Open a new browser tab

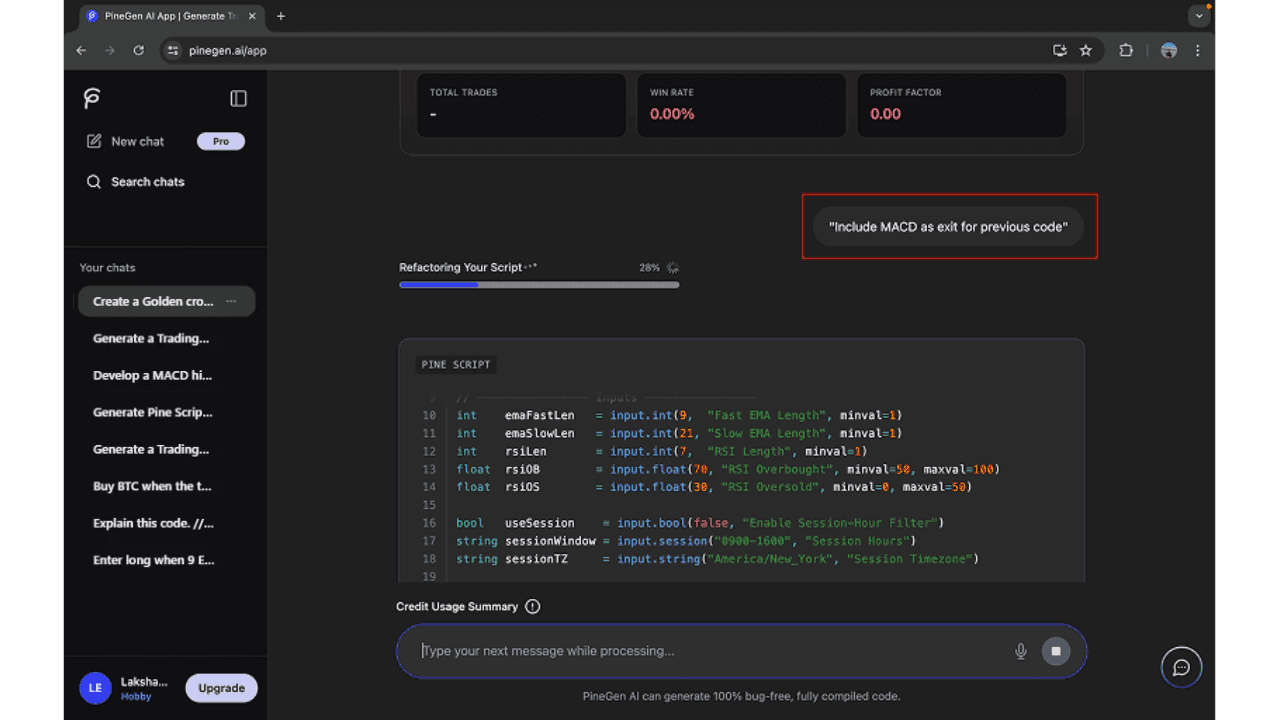(281, 16)
